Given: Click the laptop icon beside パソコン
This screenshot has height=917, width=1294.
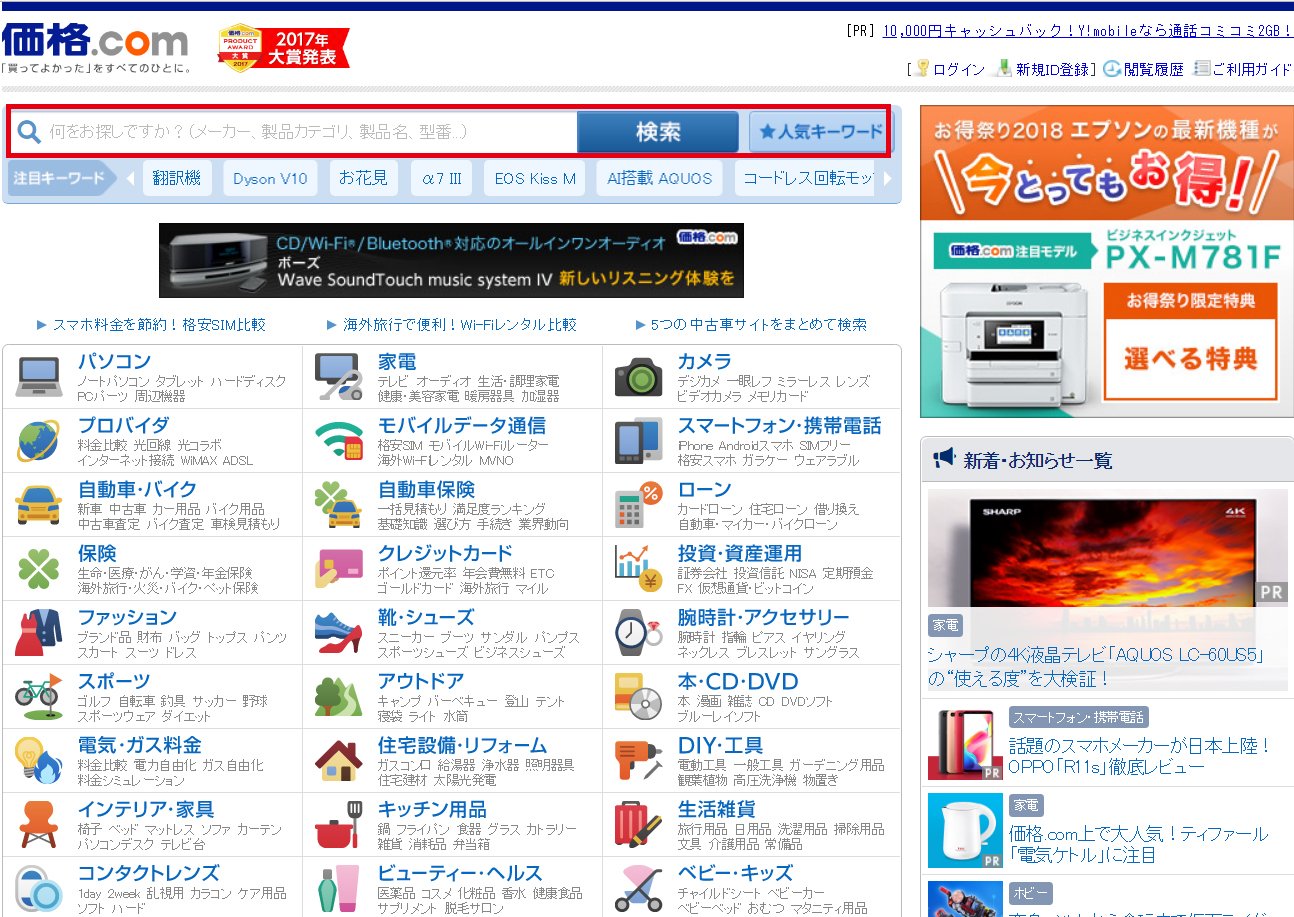Looking at the screenshot, I should point(39,377).
